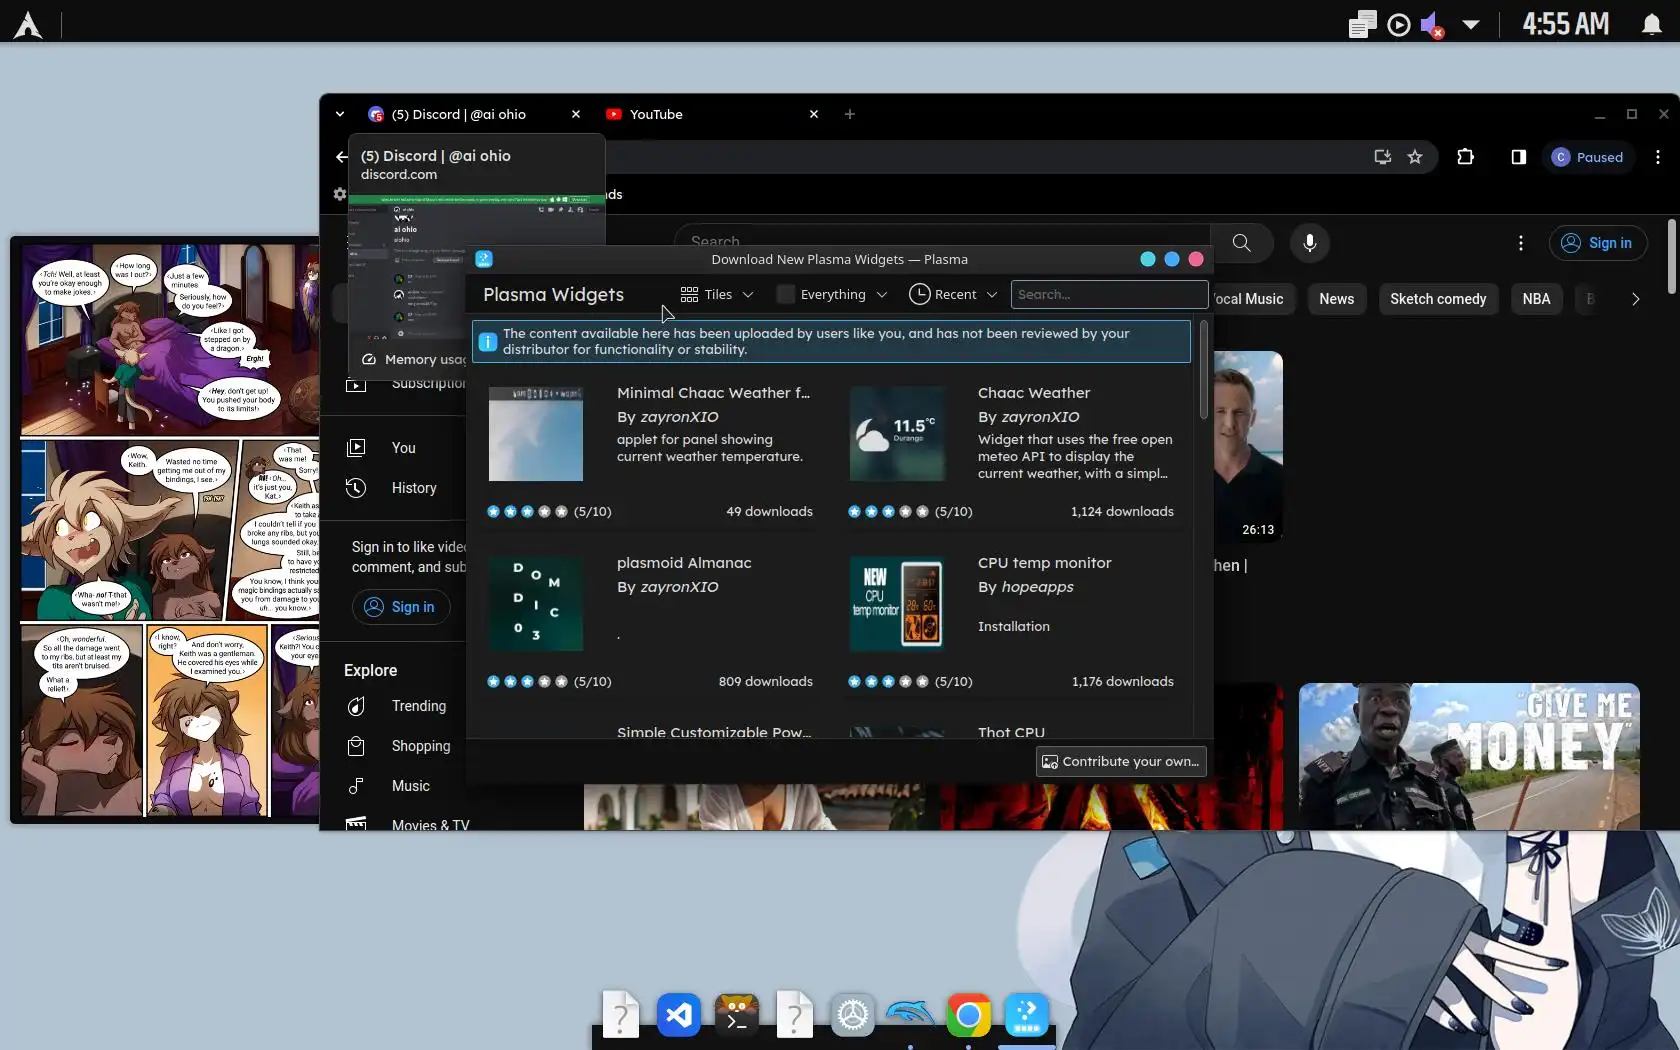Open the GIVE ME MONEY video thumbnail
The width and height of the screenshot is (1680, 1050).
[x=1469, y=756]
